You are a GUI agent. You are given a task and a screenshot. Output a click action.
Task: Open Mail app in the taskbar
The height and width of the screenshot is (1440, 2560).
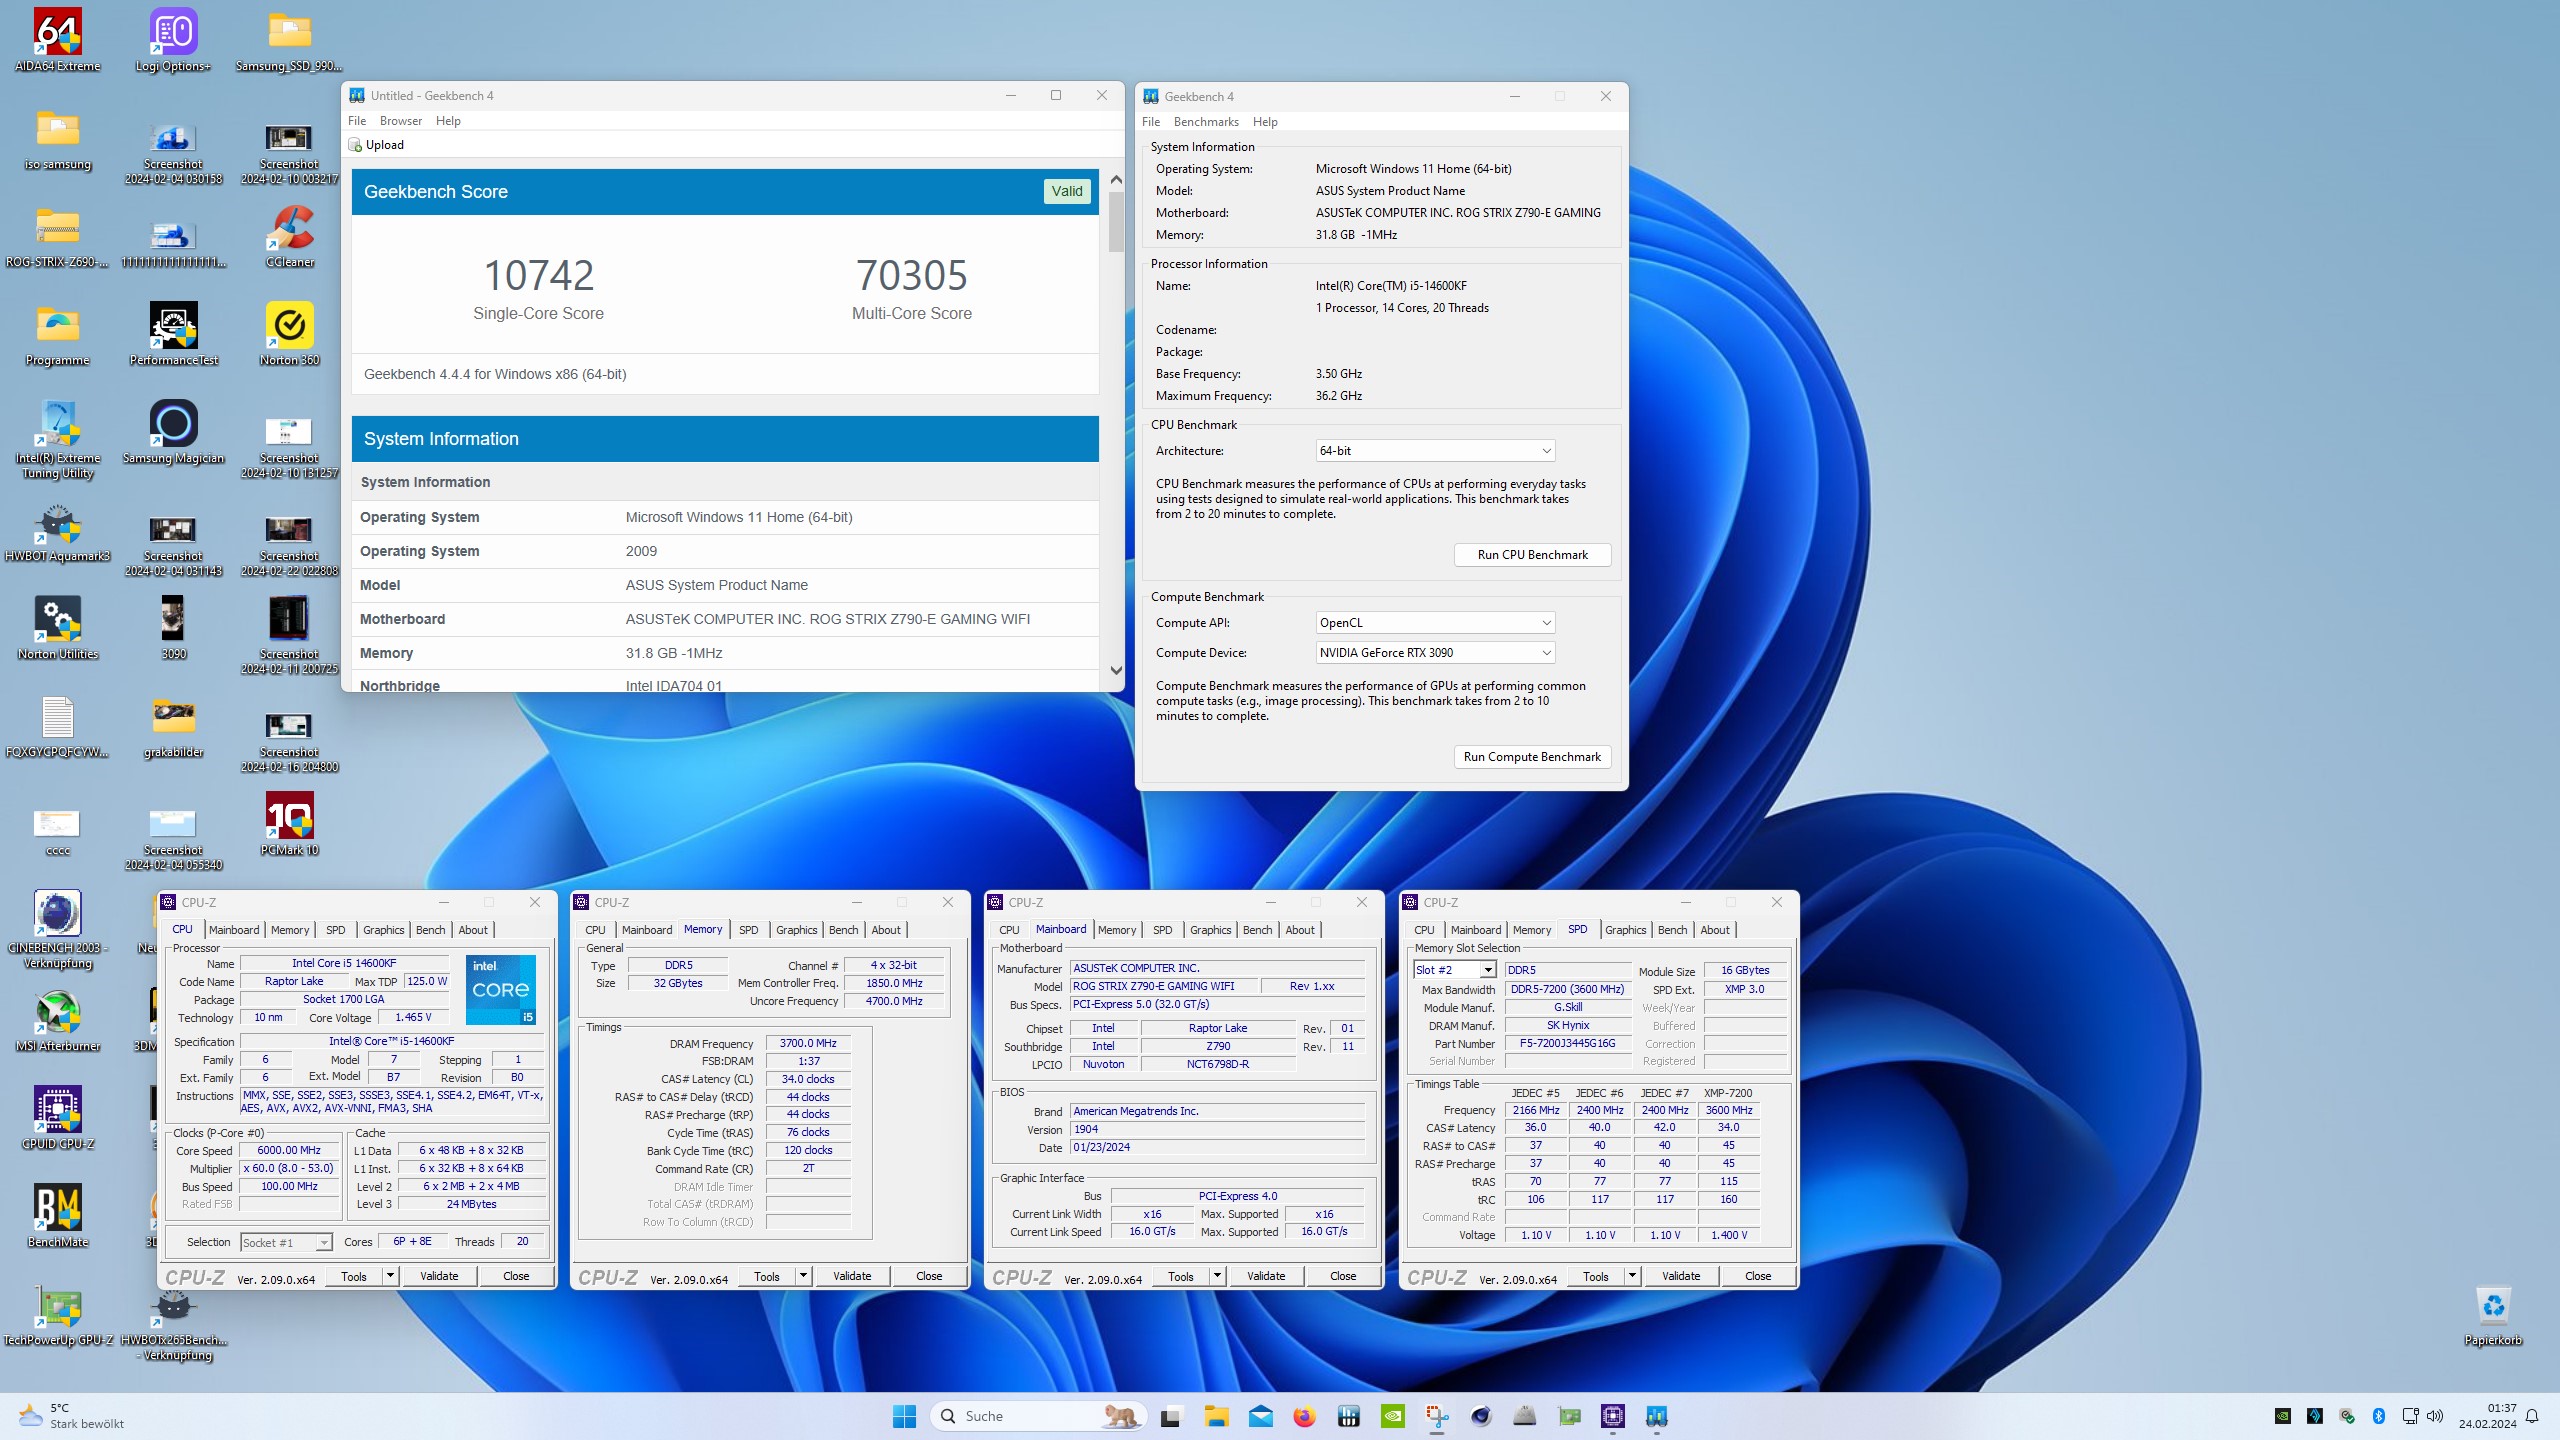pos(1261,1416)
